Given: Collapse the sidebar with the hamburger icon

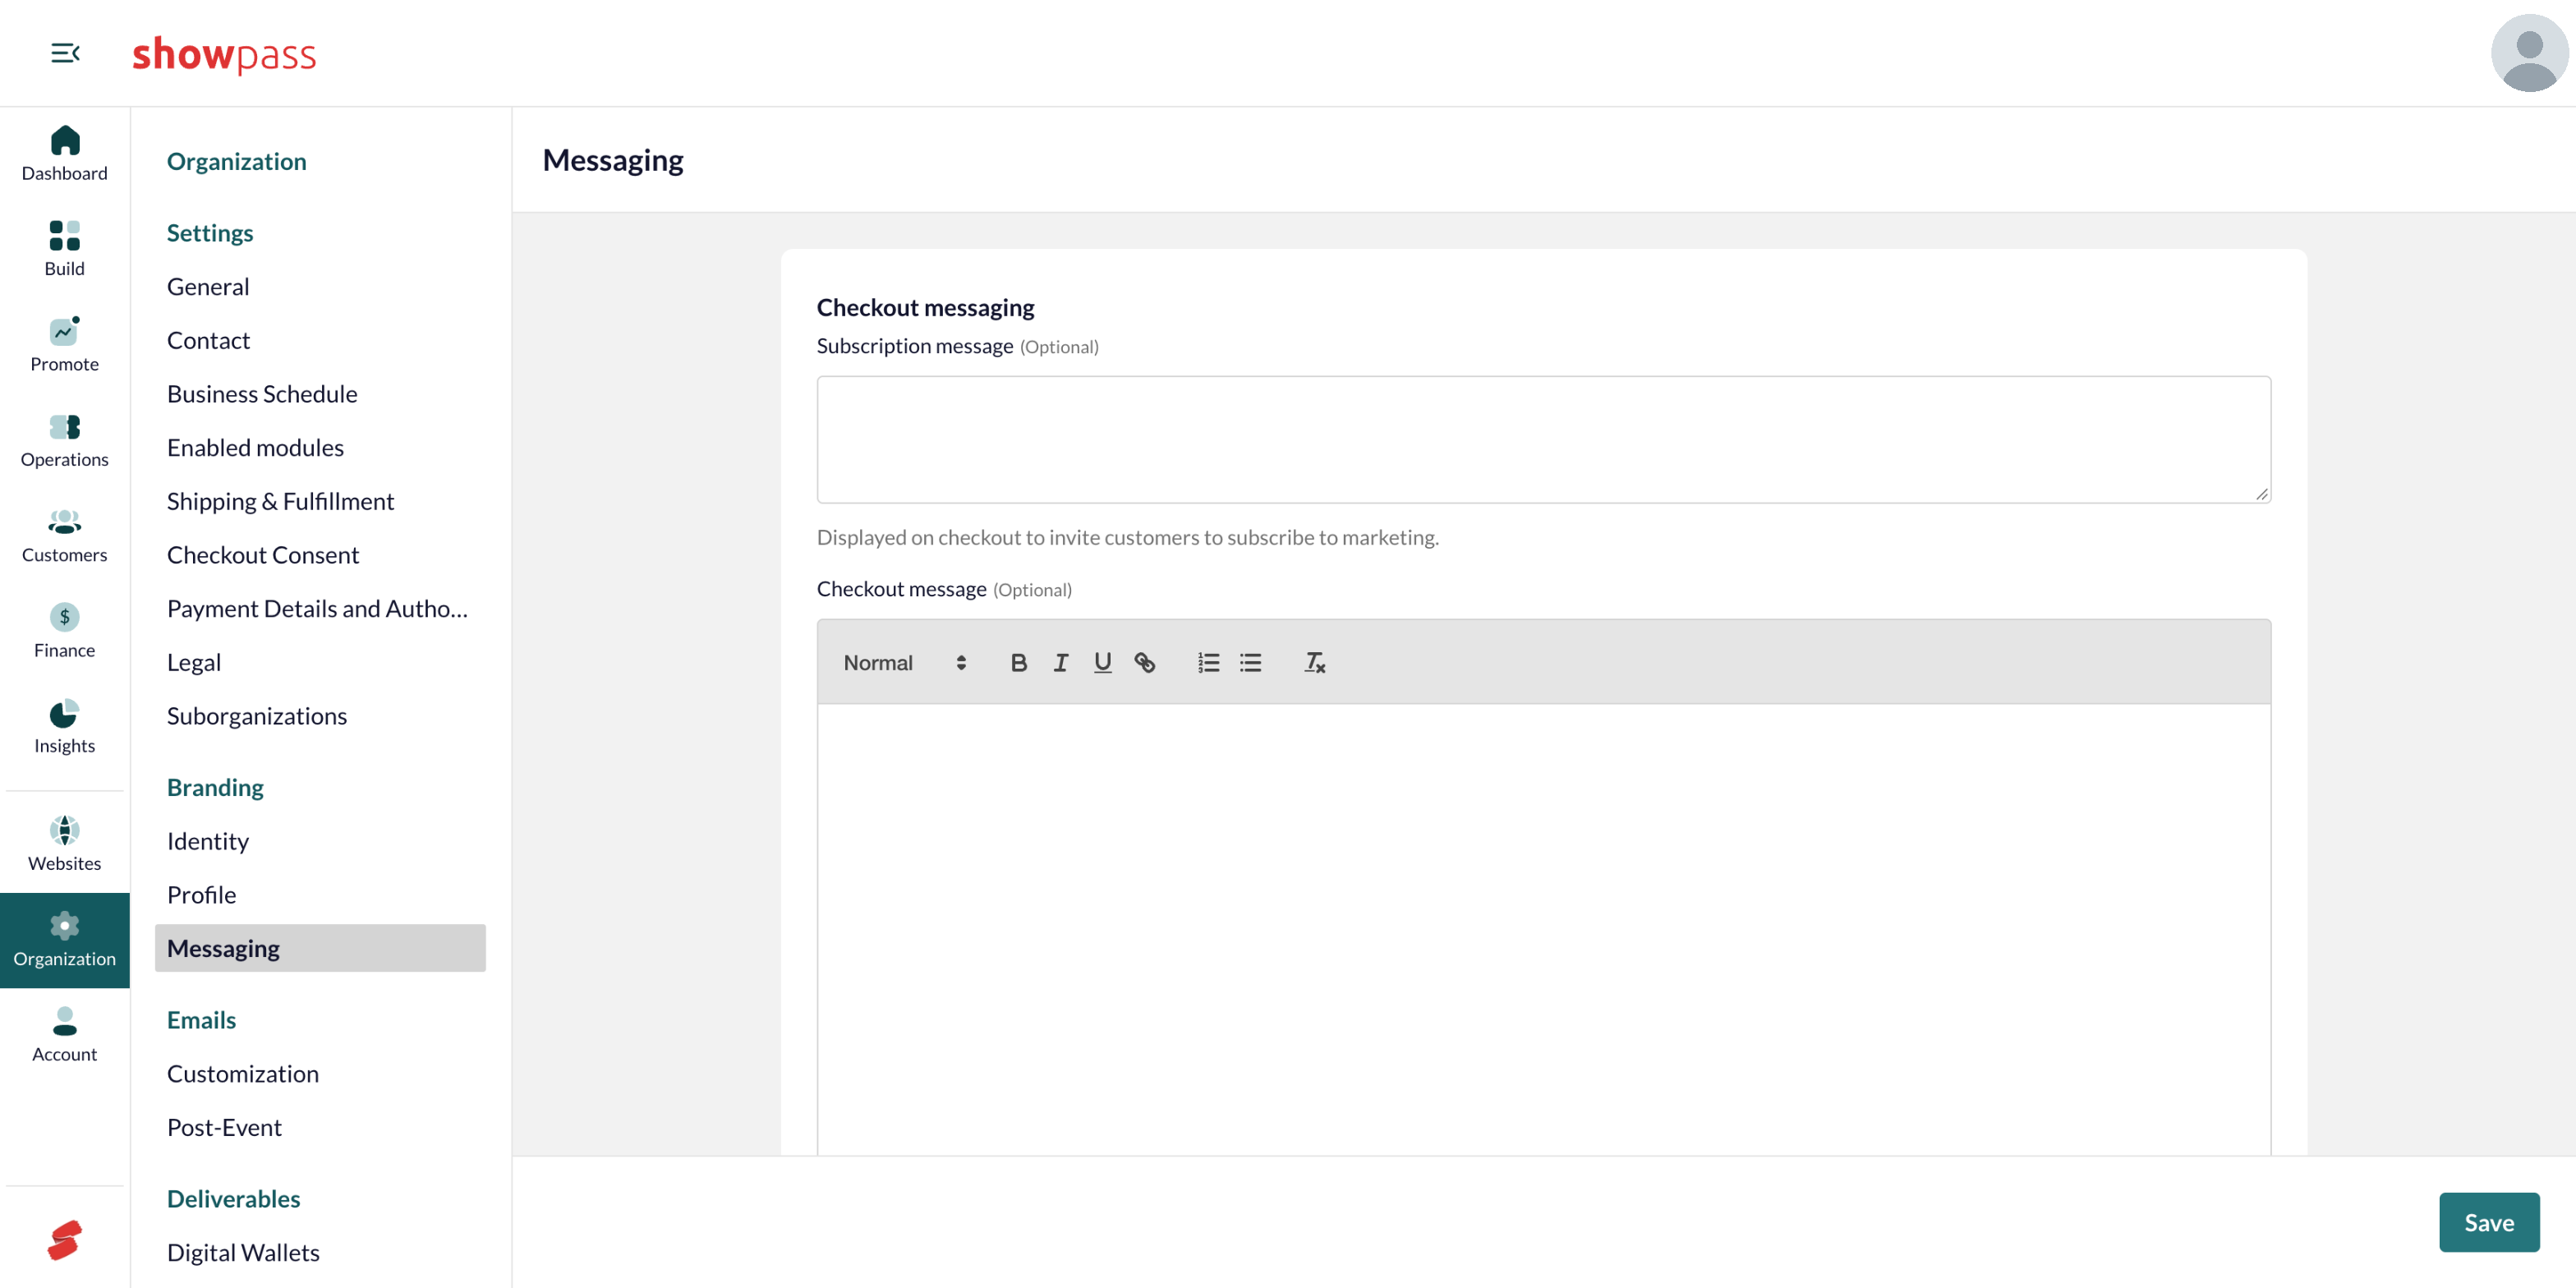Looking at the screenshot, I should tap(65, 53).
